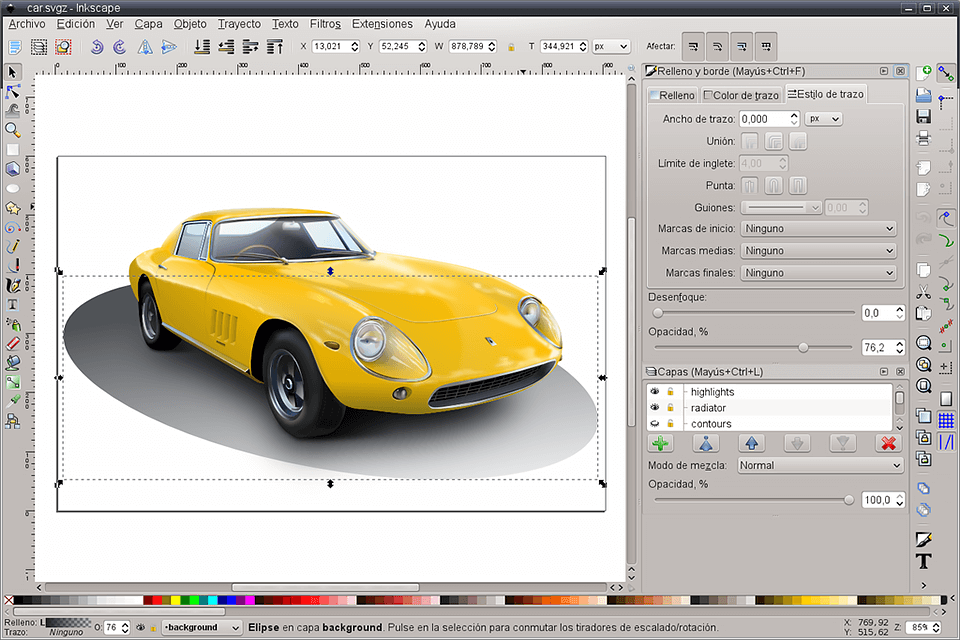Screen dimensions: 960x640
Task: Unlock the radiator layer
Action: [670, 407]
